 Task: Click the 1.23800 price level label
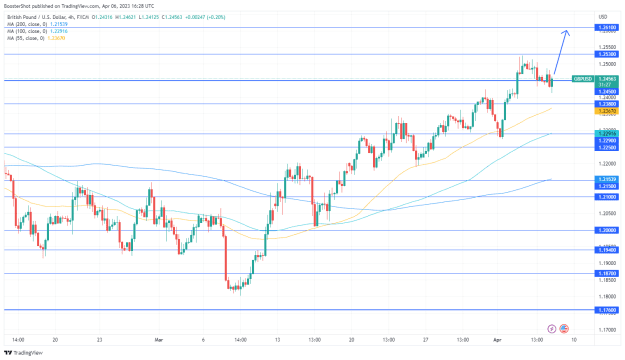click(x=607, y=104)
